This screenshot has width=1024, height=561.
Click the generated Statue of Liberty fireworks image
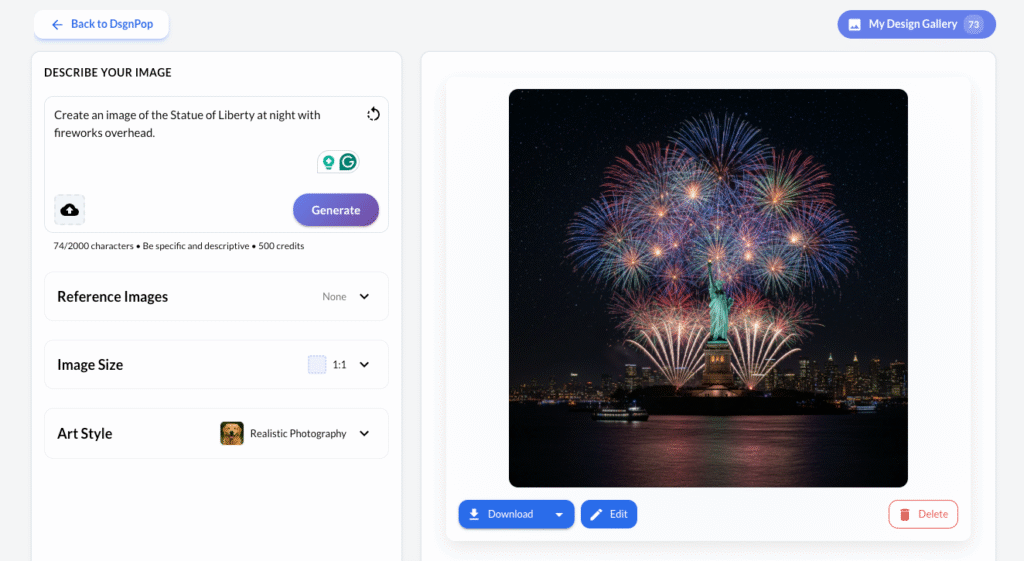708,288
